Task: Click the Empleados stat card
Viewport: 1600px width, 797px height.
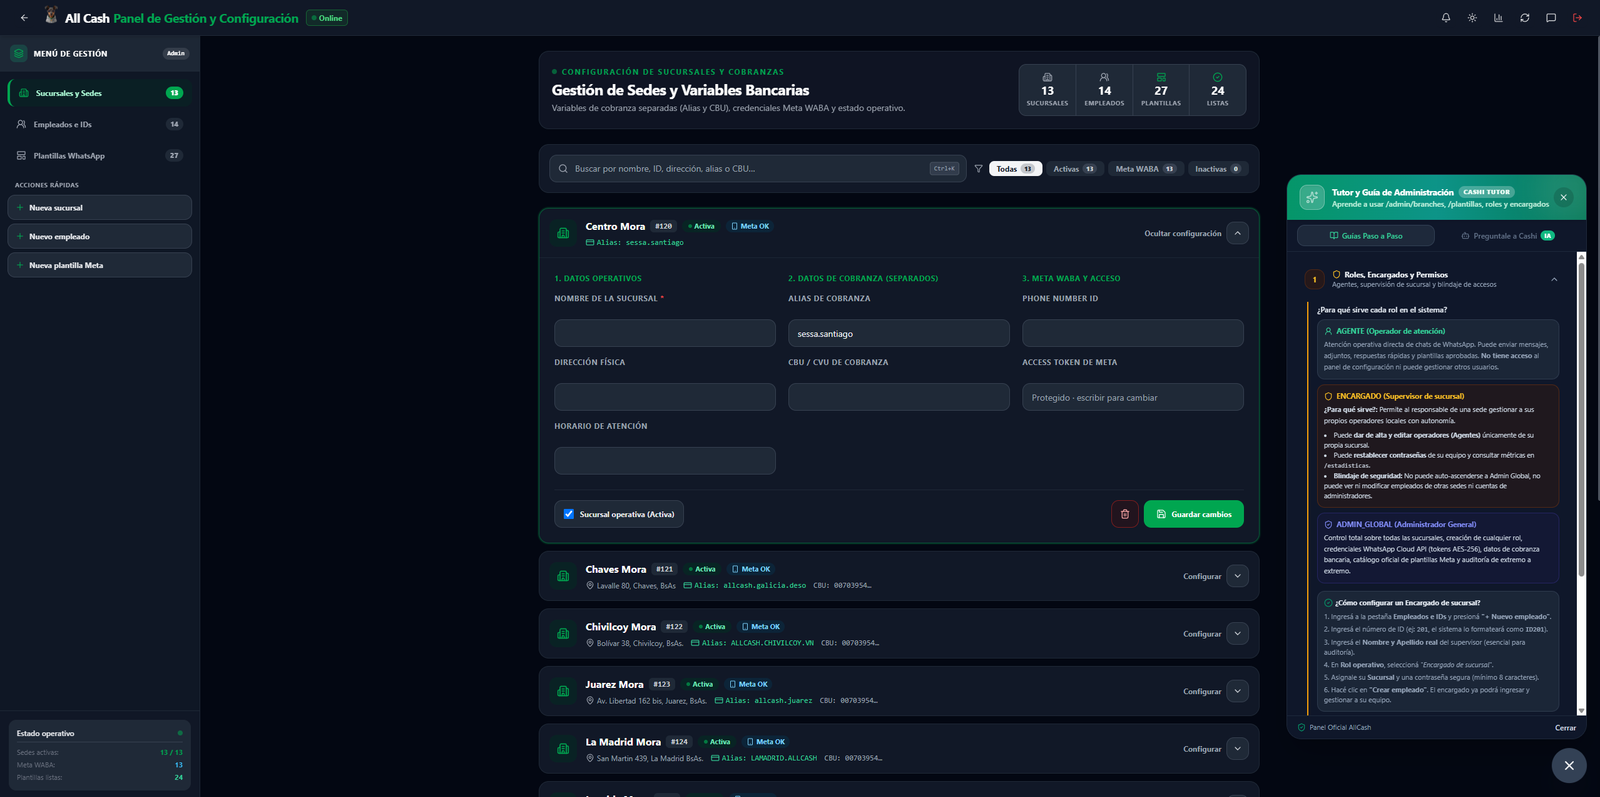Action: (x=1104, y=90)
